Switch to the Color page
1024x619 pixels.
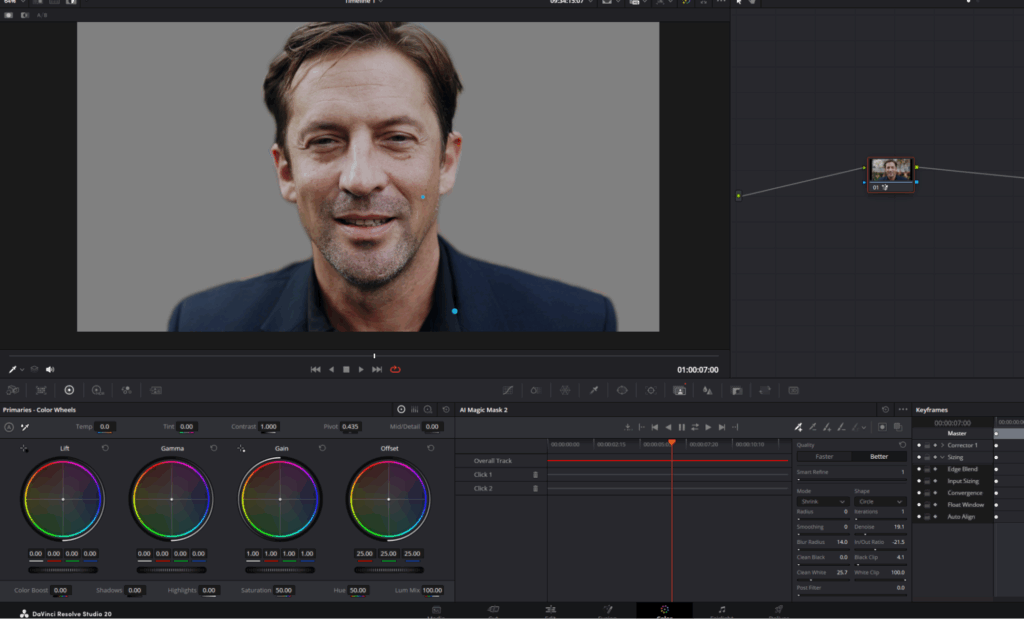click(664, 611)
